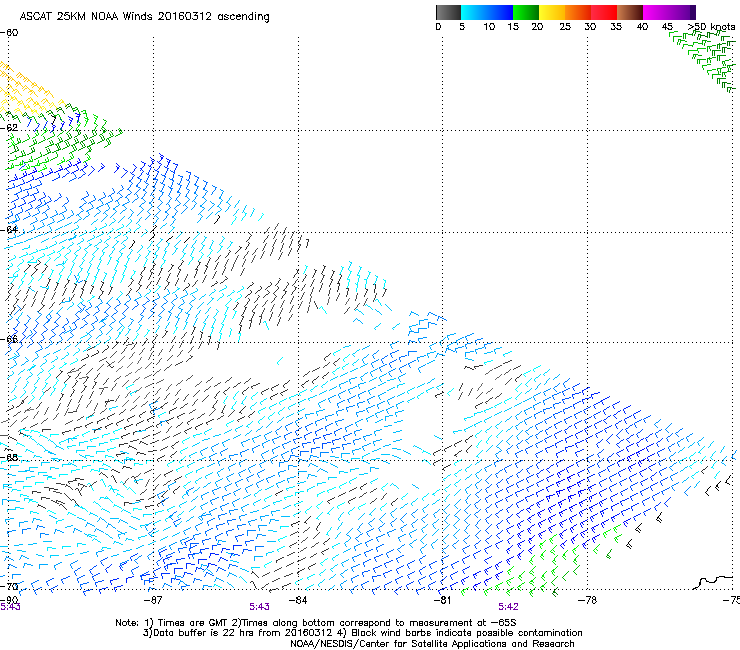Click the '-87' longitude label
740x650 pixels.
153,600
